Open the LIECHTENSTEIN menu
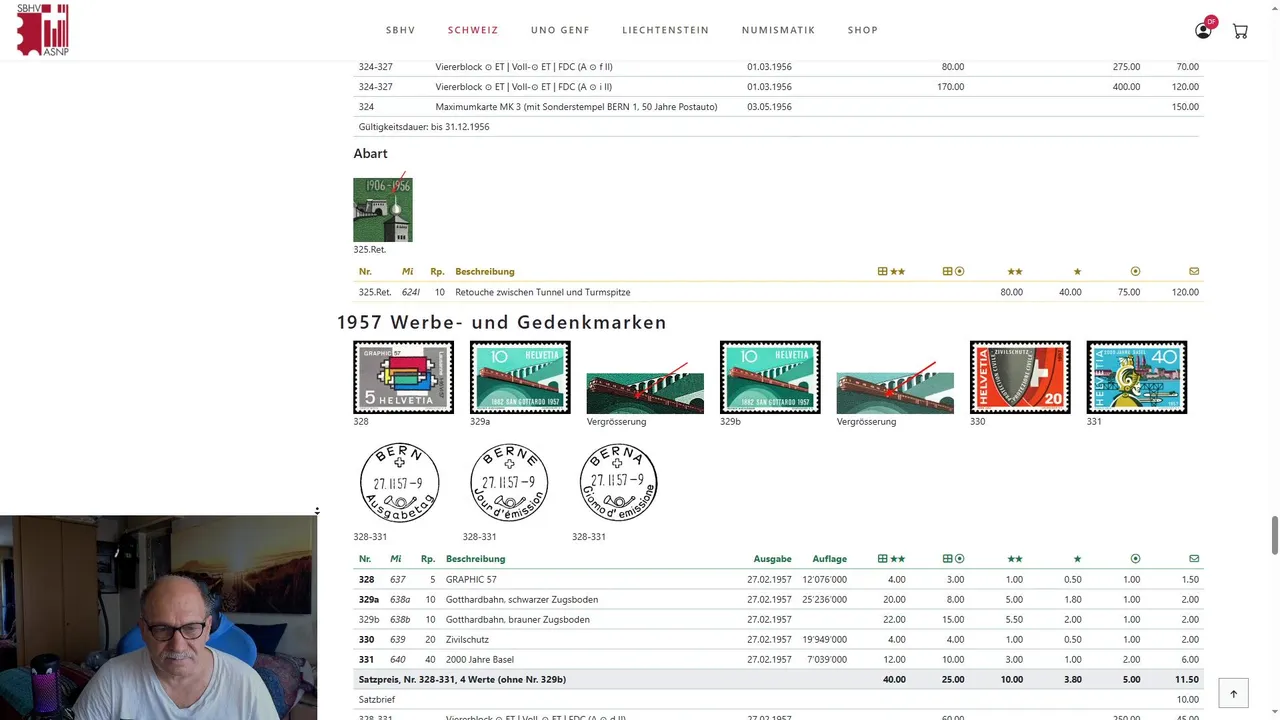This screenshot has width=1280, height=720. pos(665,30)
